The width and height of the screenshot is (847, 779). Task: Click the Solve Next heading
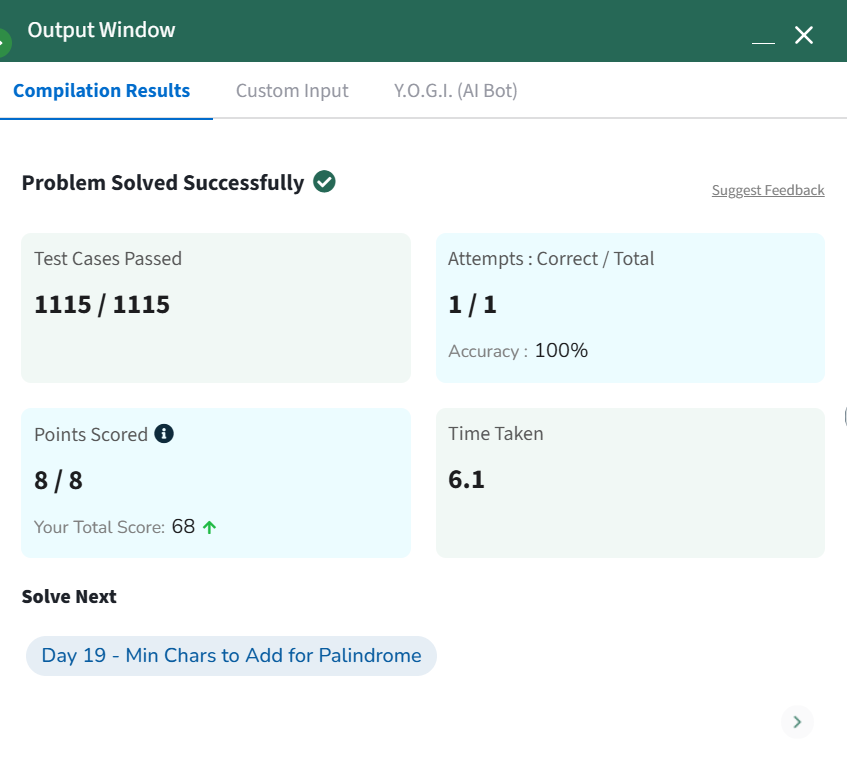(x=69, y=596)
